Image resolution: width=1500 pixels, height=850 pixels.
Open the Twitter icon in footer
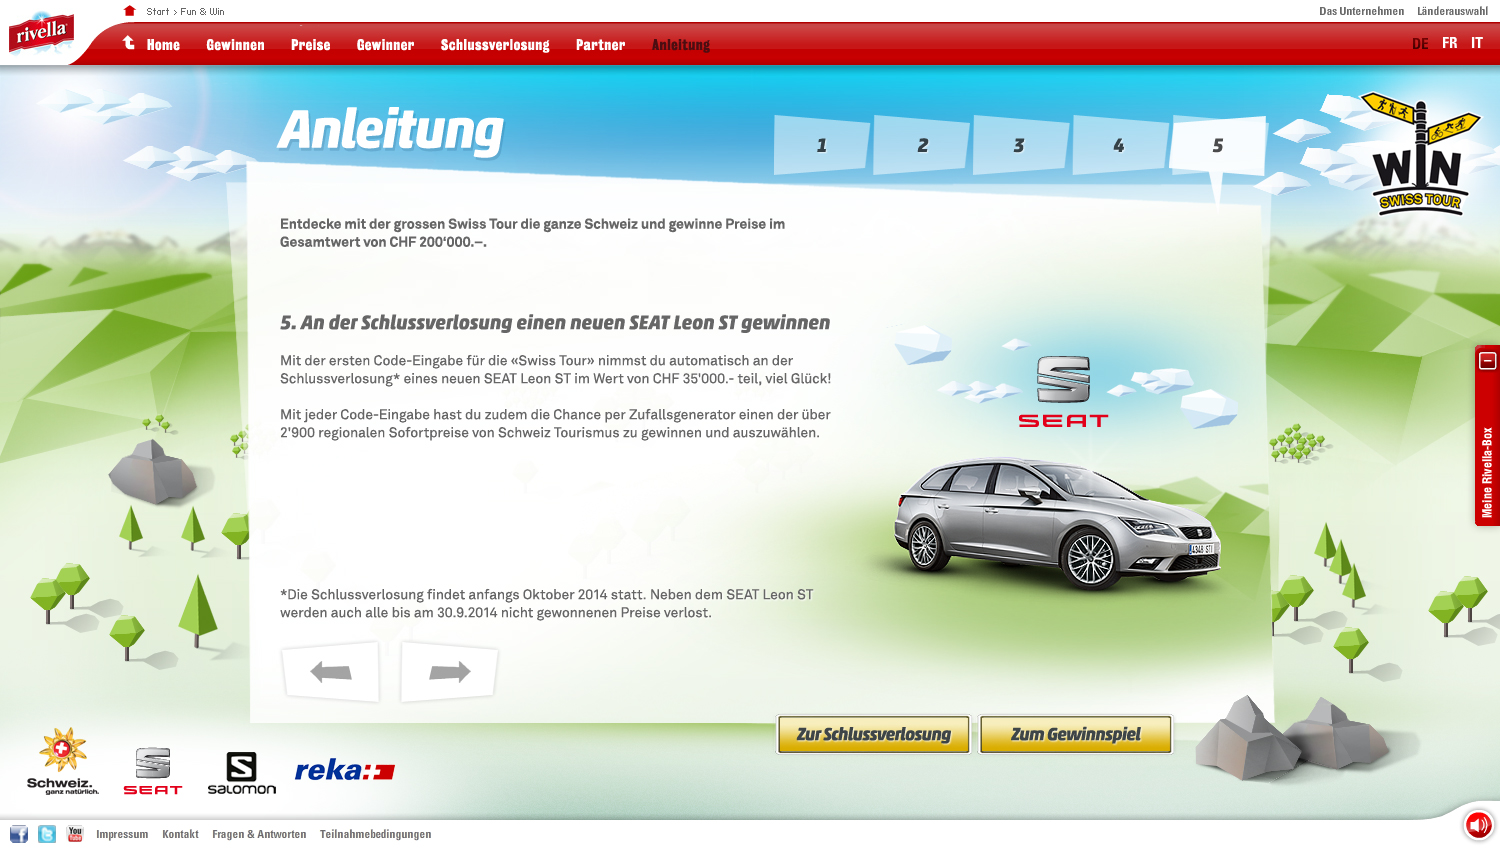point(47,834)
